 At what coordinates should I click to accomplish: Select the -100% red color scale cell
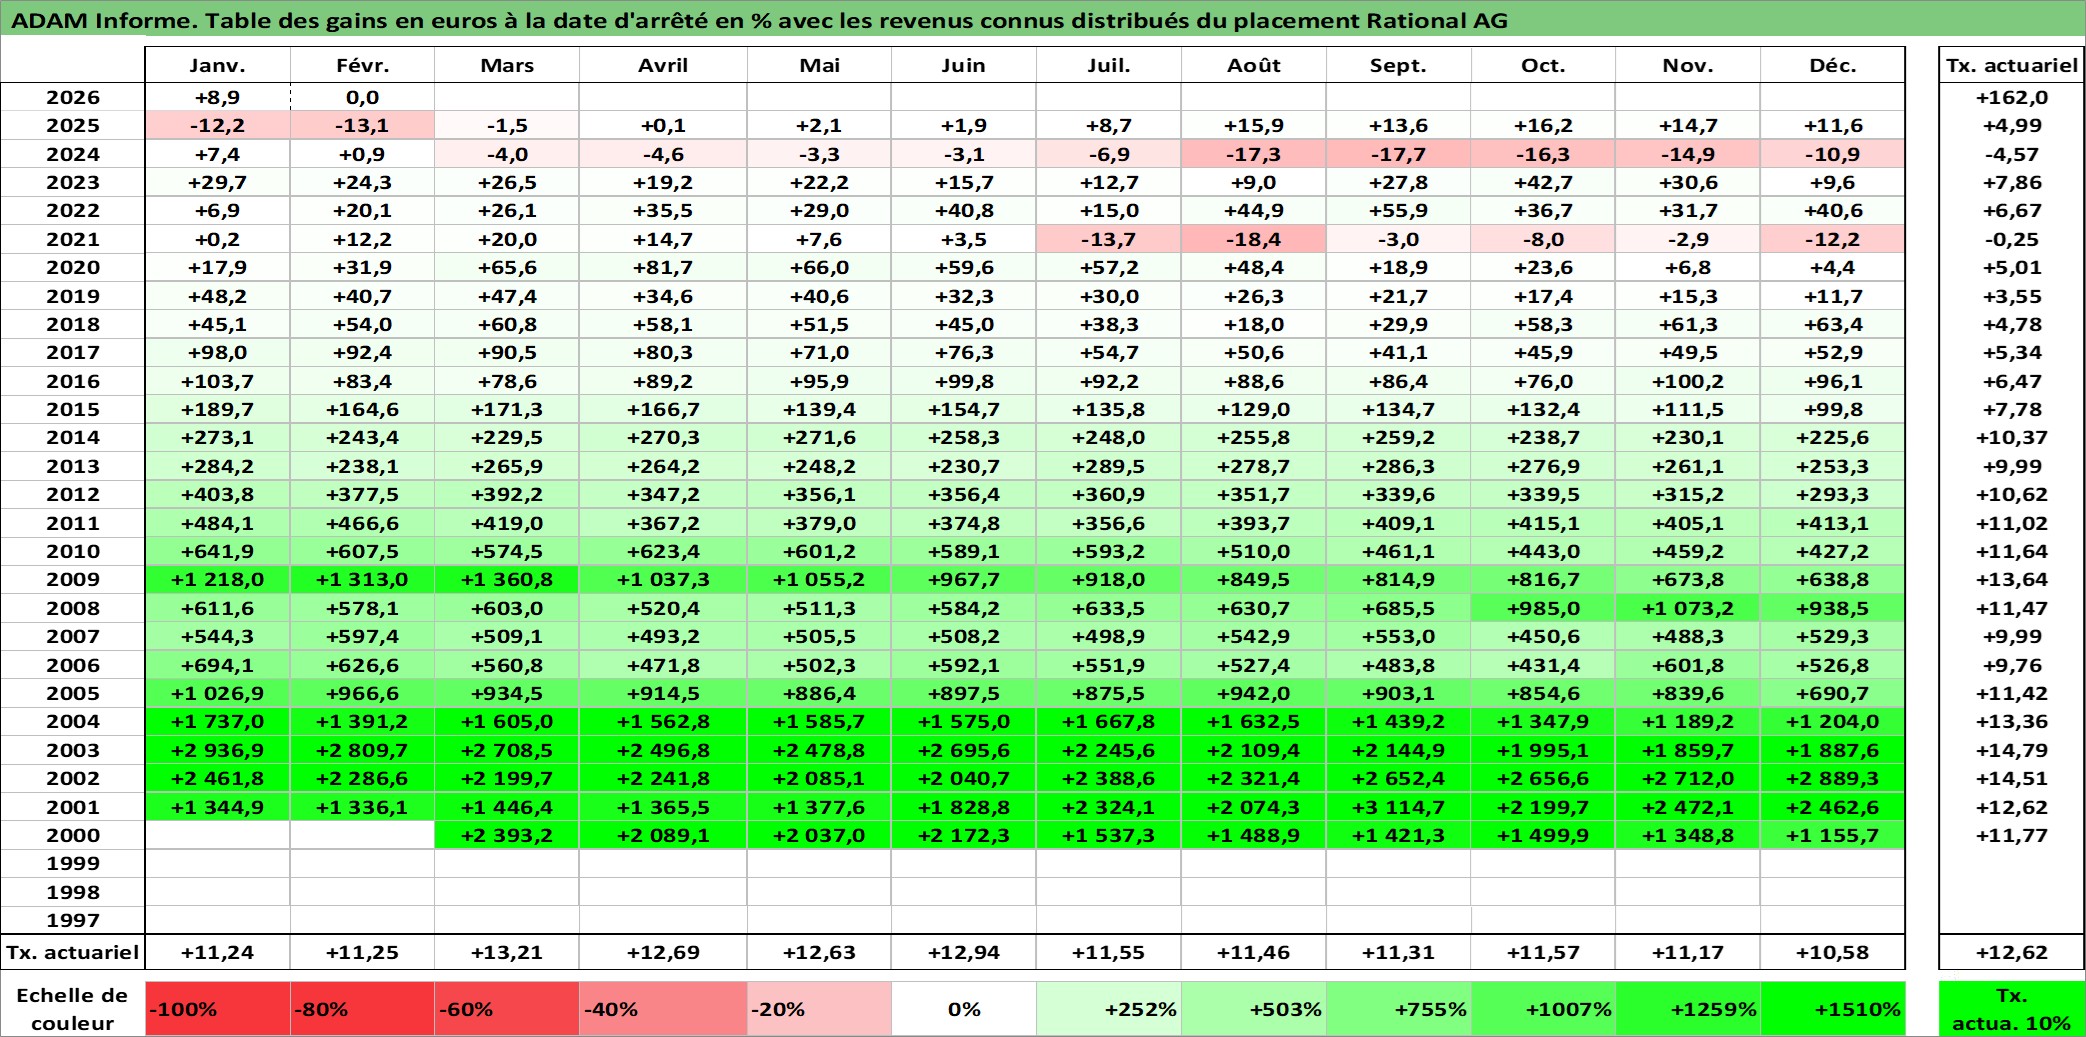218,1009
